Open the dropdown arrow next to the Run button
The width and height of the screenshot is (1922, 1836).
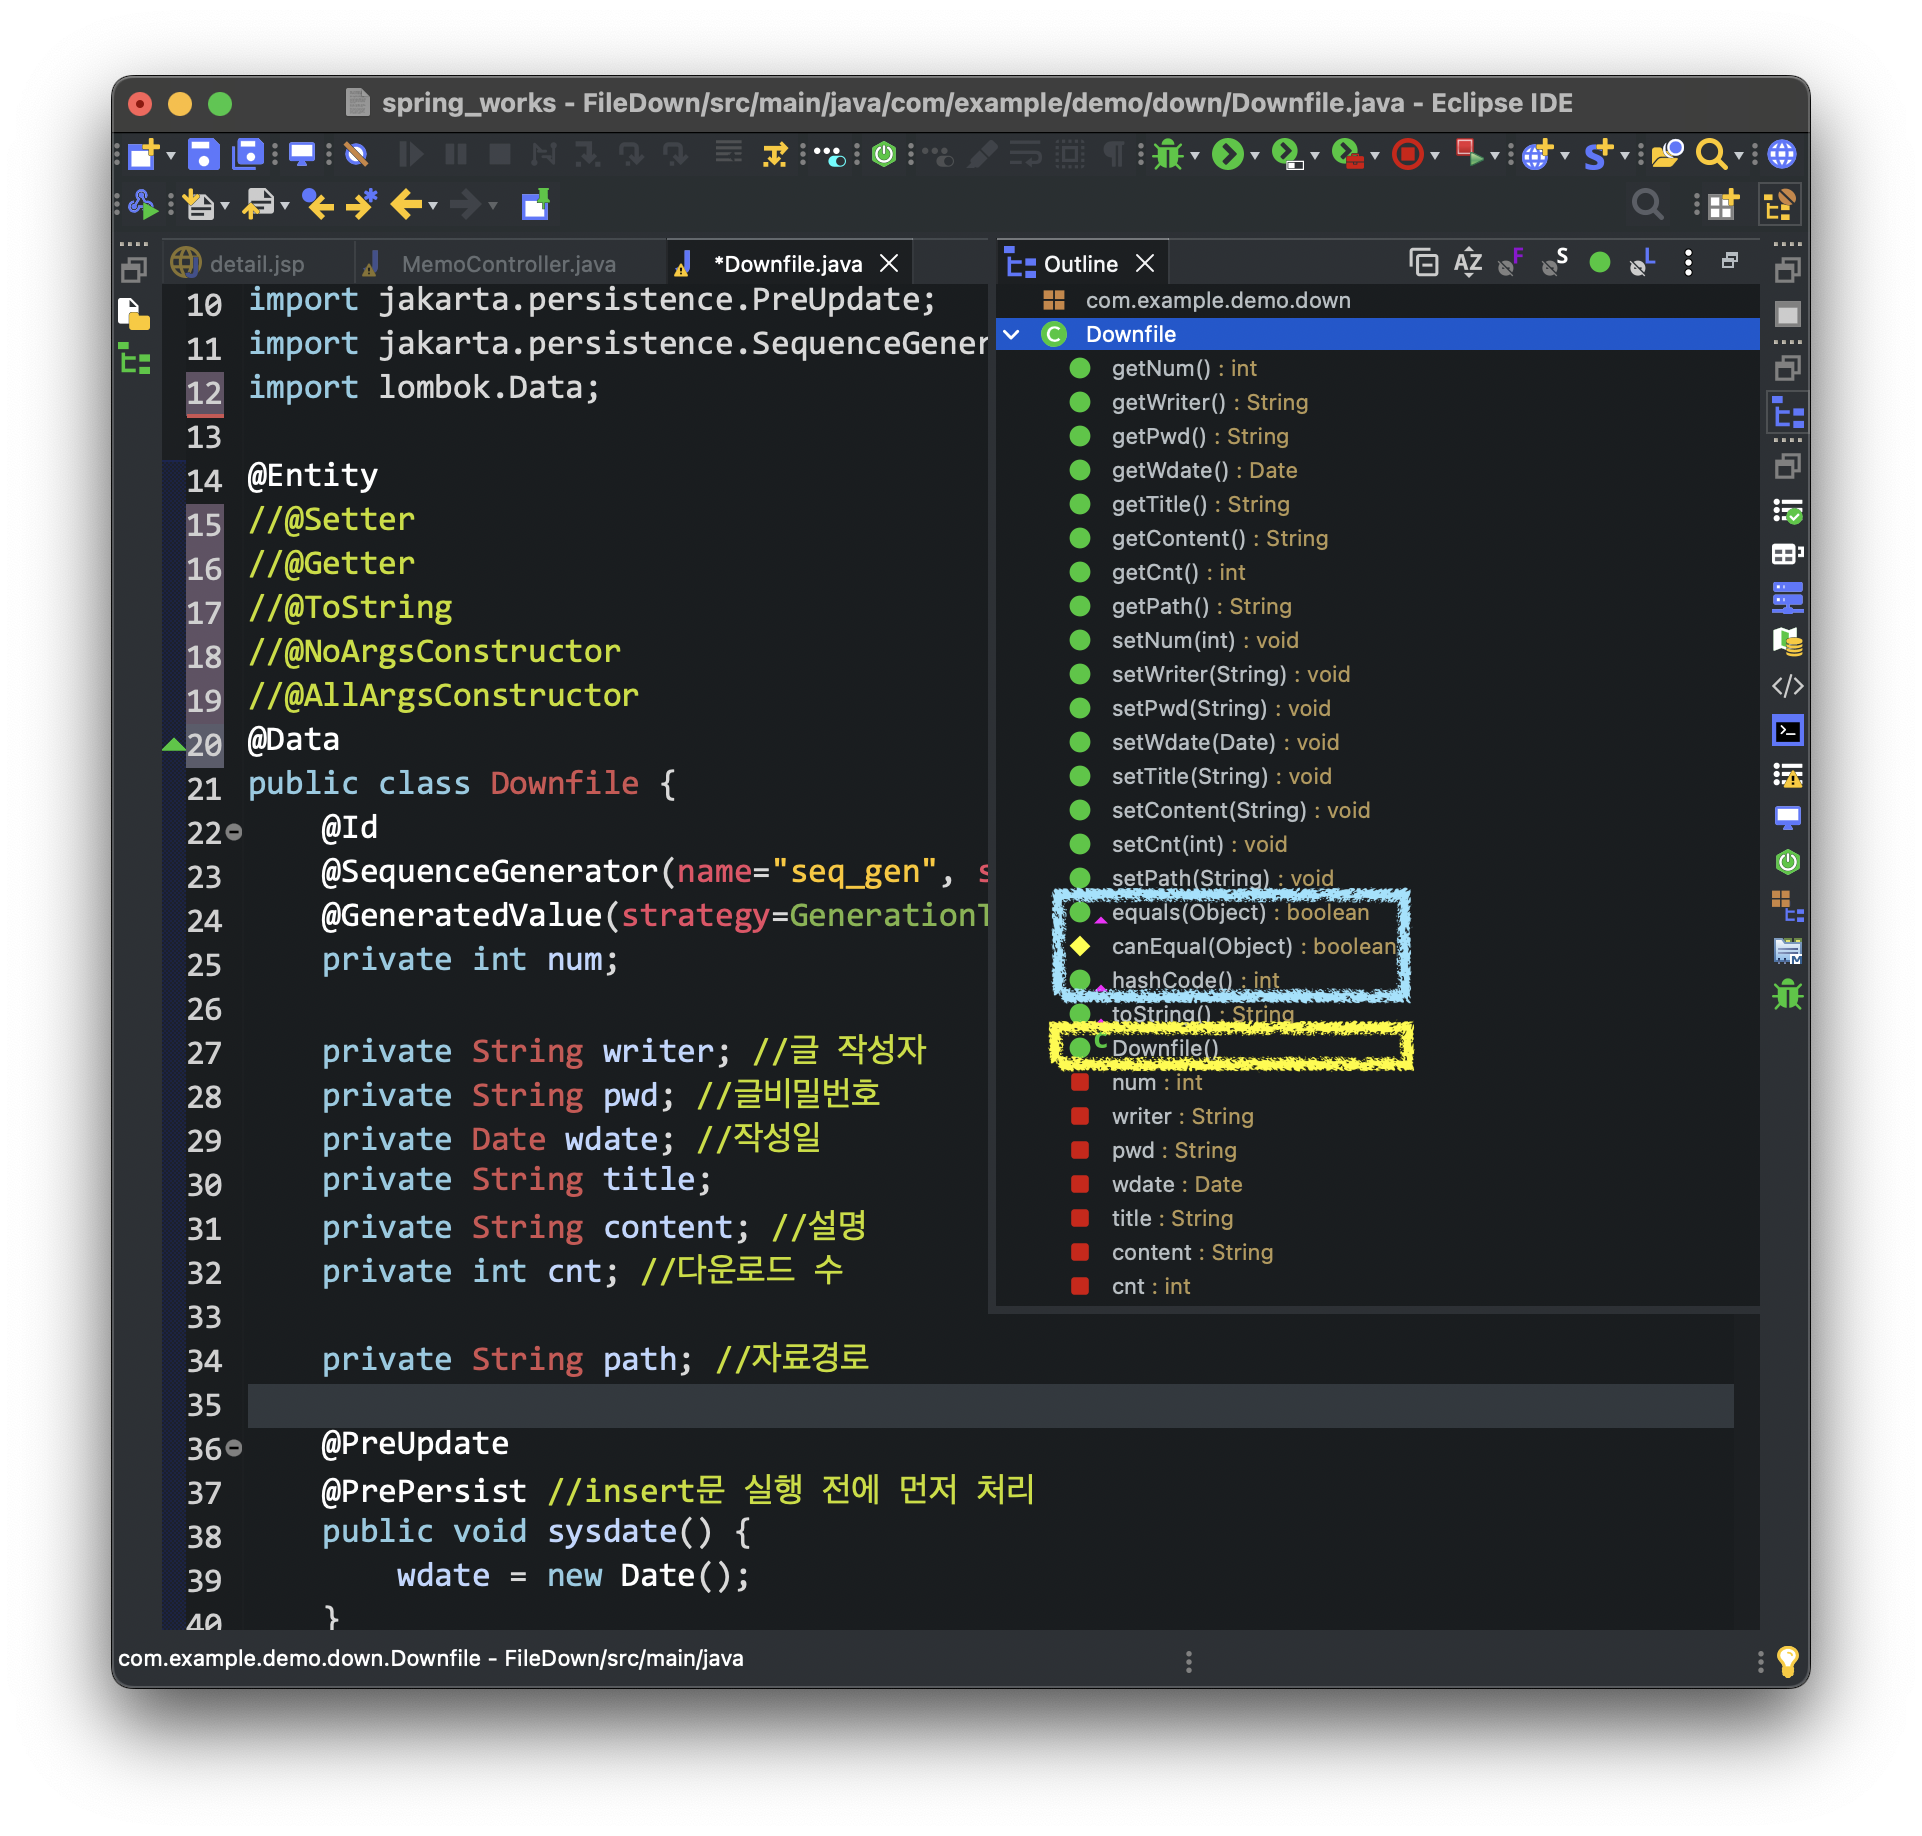coord(1254,156)
